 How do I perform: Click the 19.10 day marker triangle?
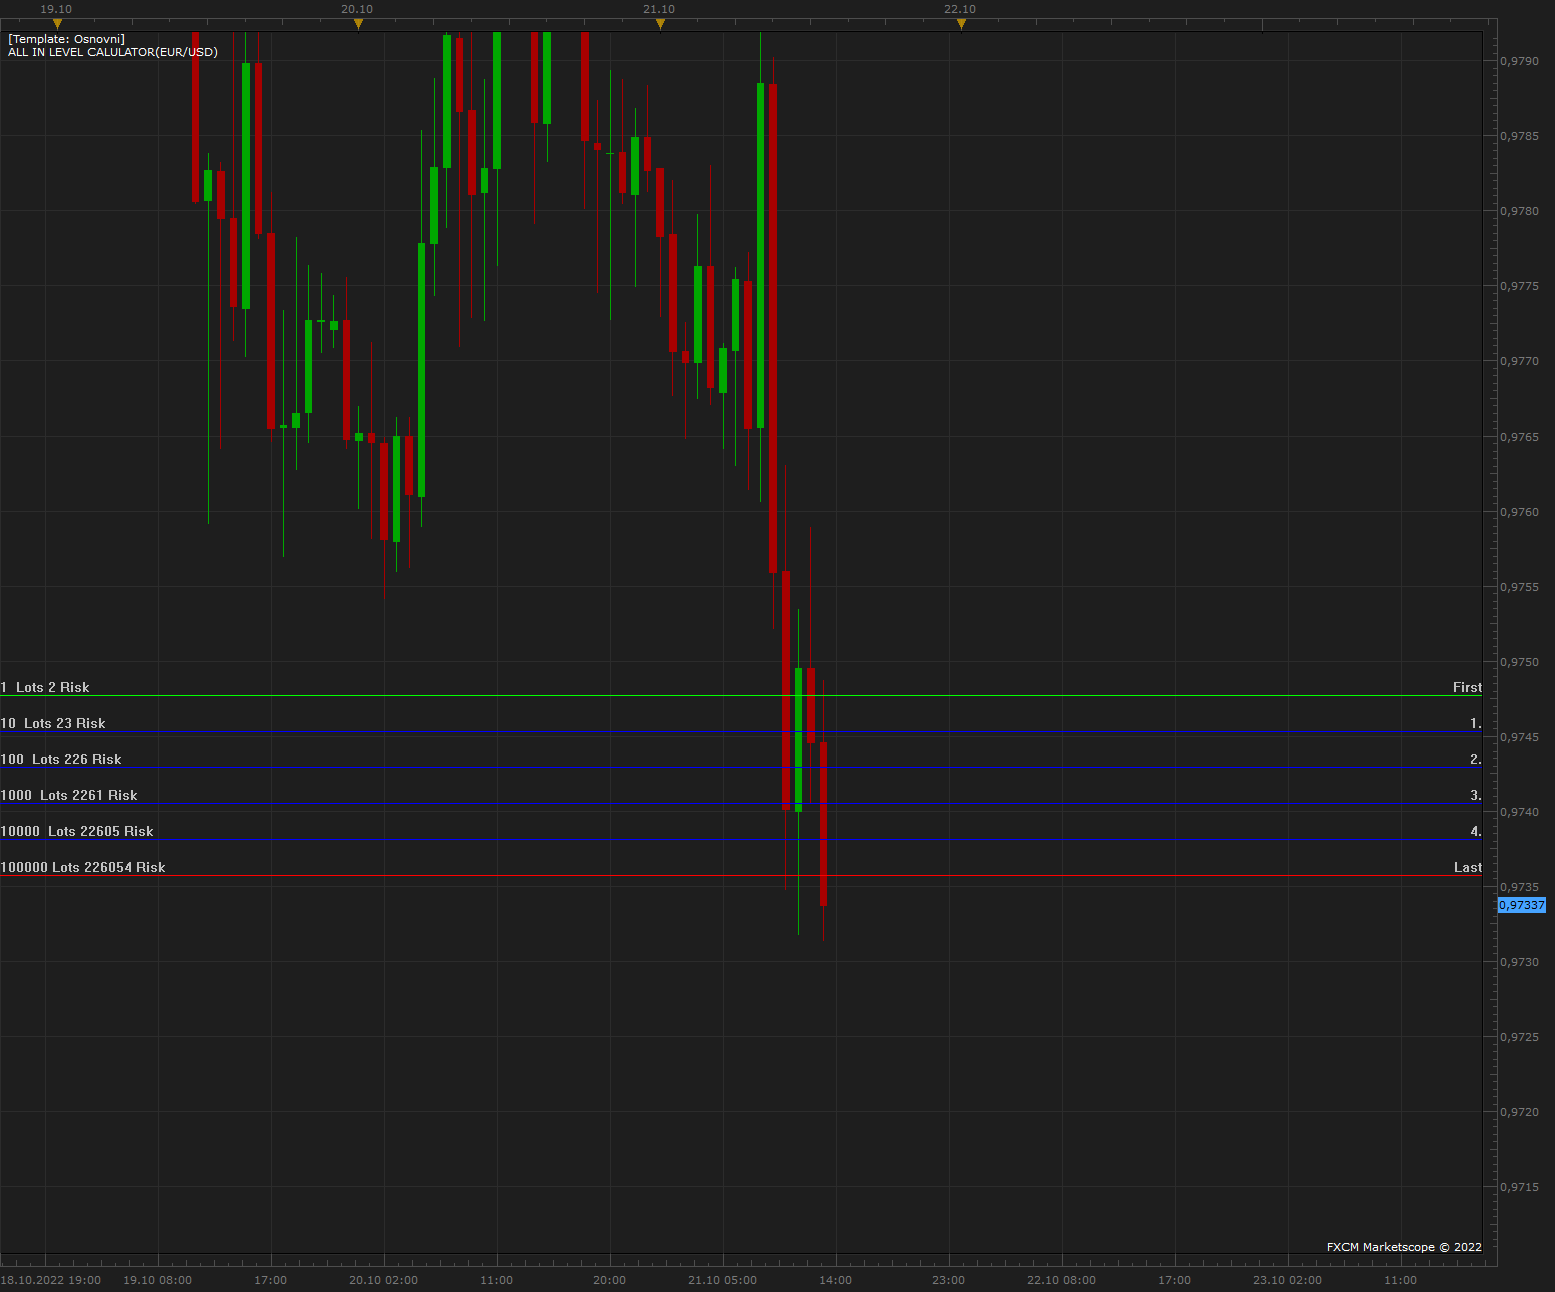[57, 24]
